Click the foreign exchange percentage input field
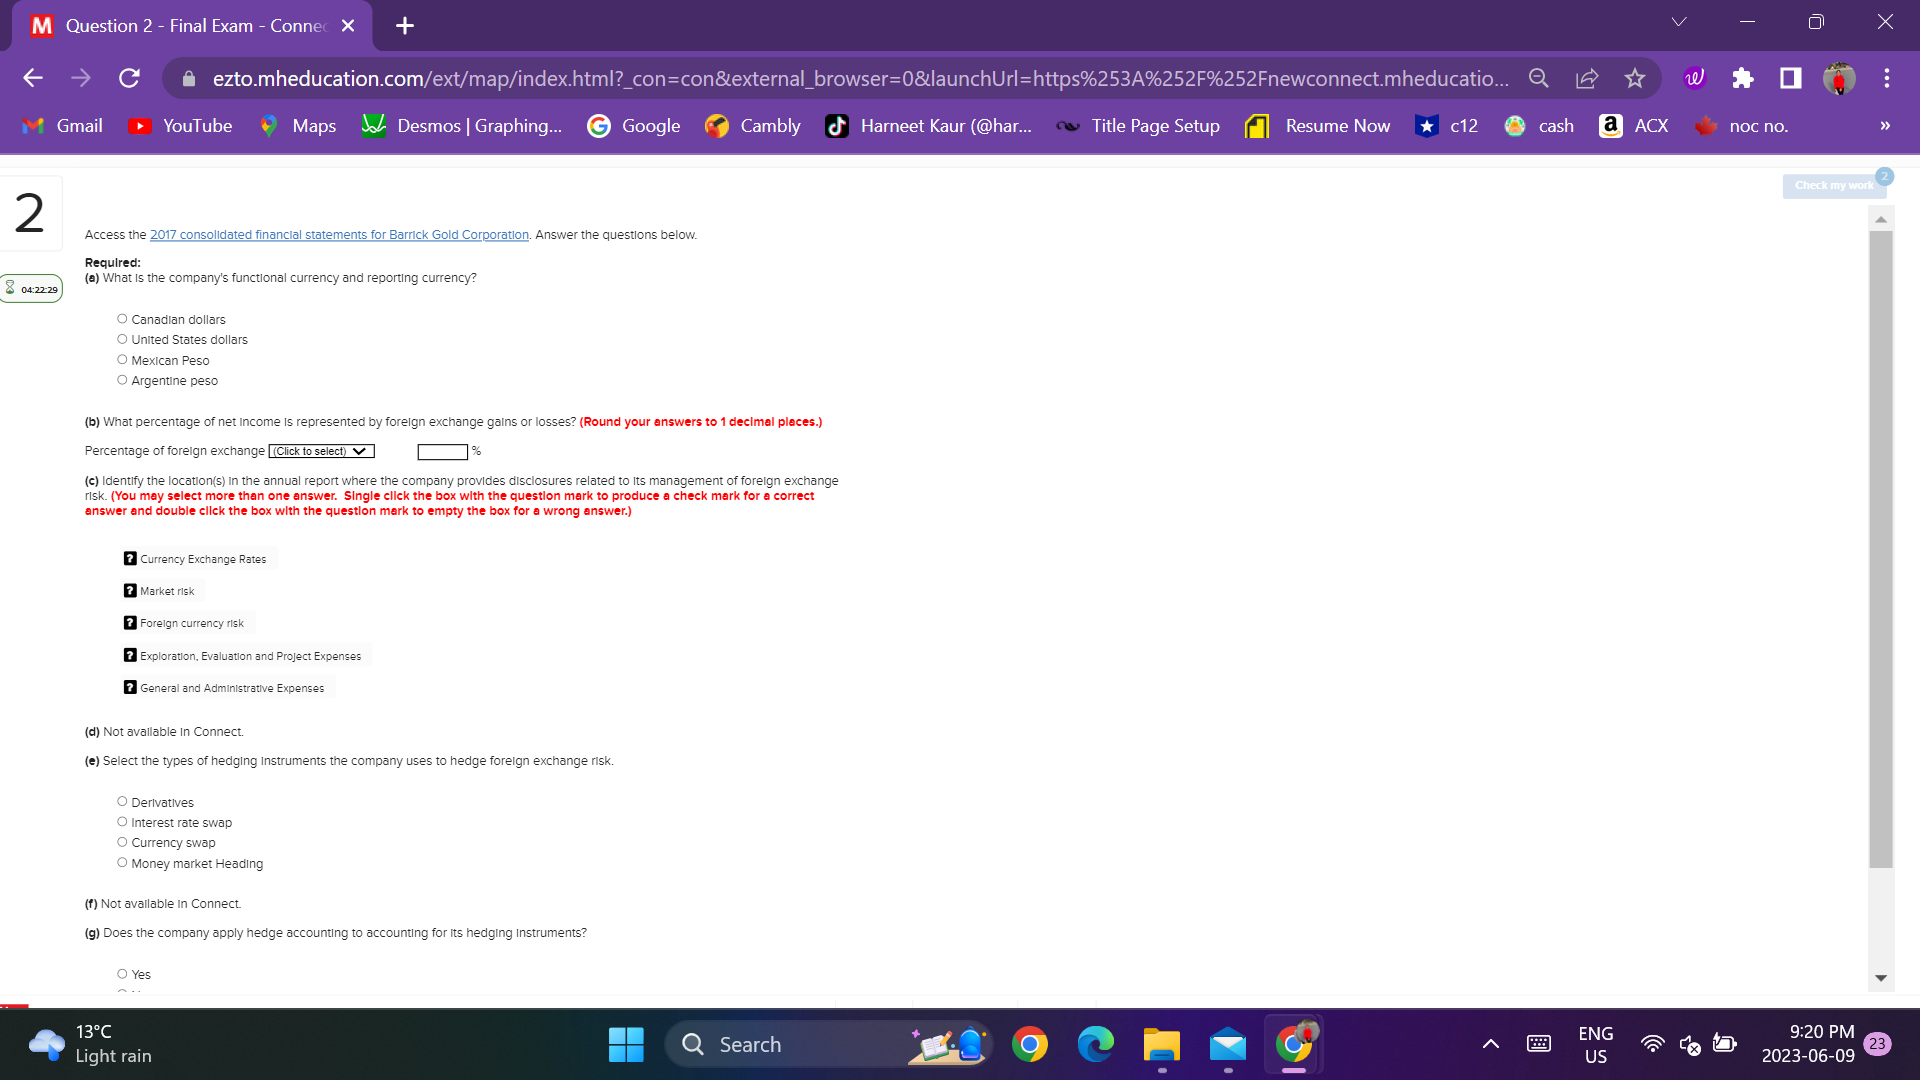The height and width of the screenshot is (1080, 1920). click(x=442, y=452)
